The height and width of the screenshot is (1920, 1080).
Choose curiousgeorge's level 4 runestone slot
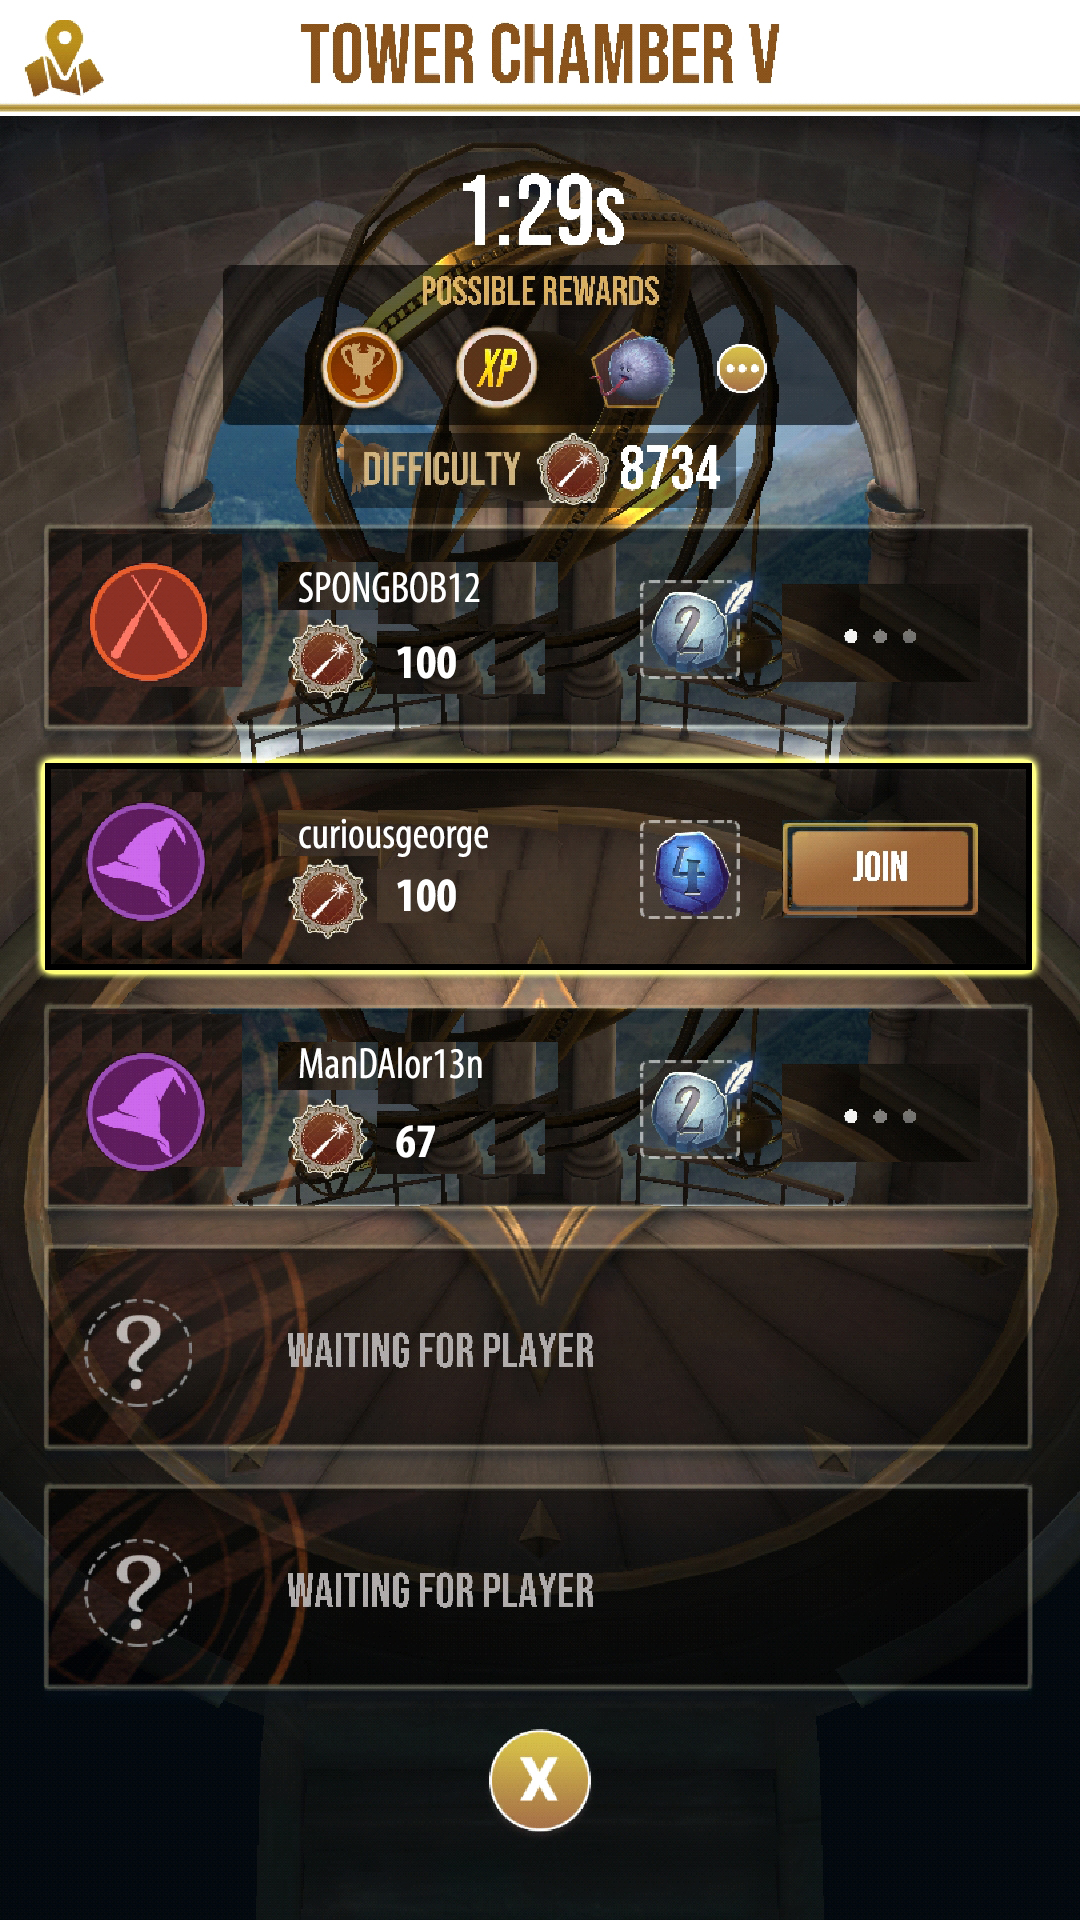690,869
